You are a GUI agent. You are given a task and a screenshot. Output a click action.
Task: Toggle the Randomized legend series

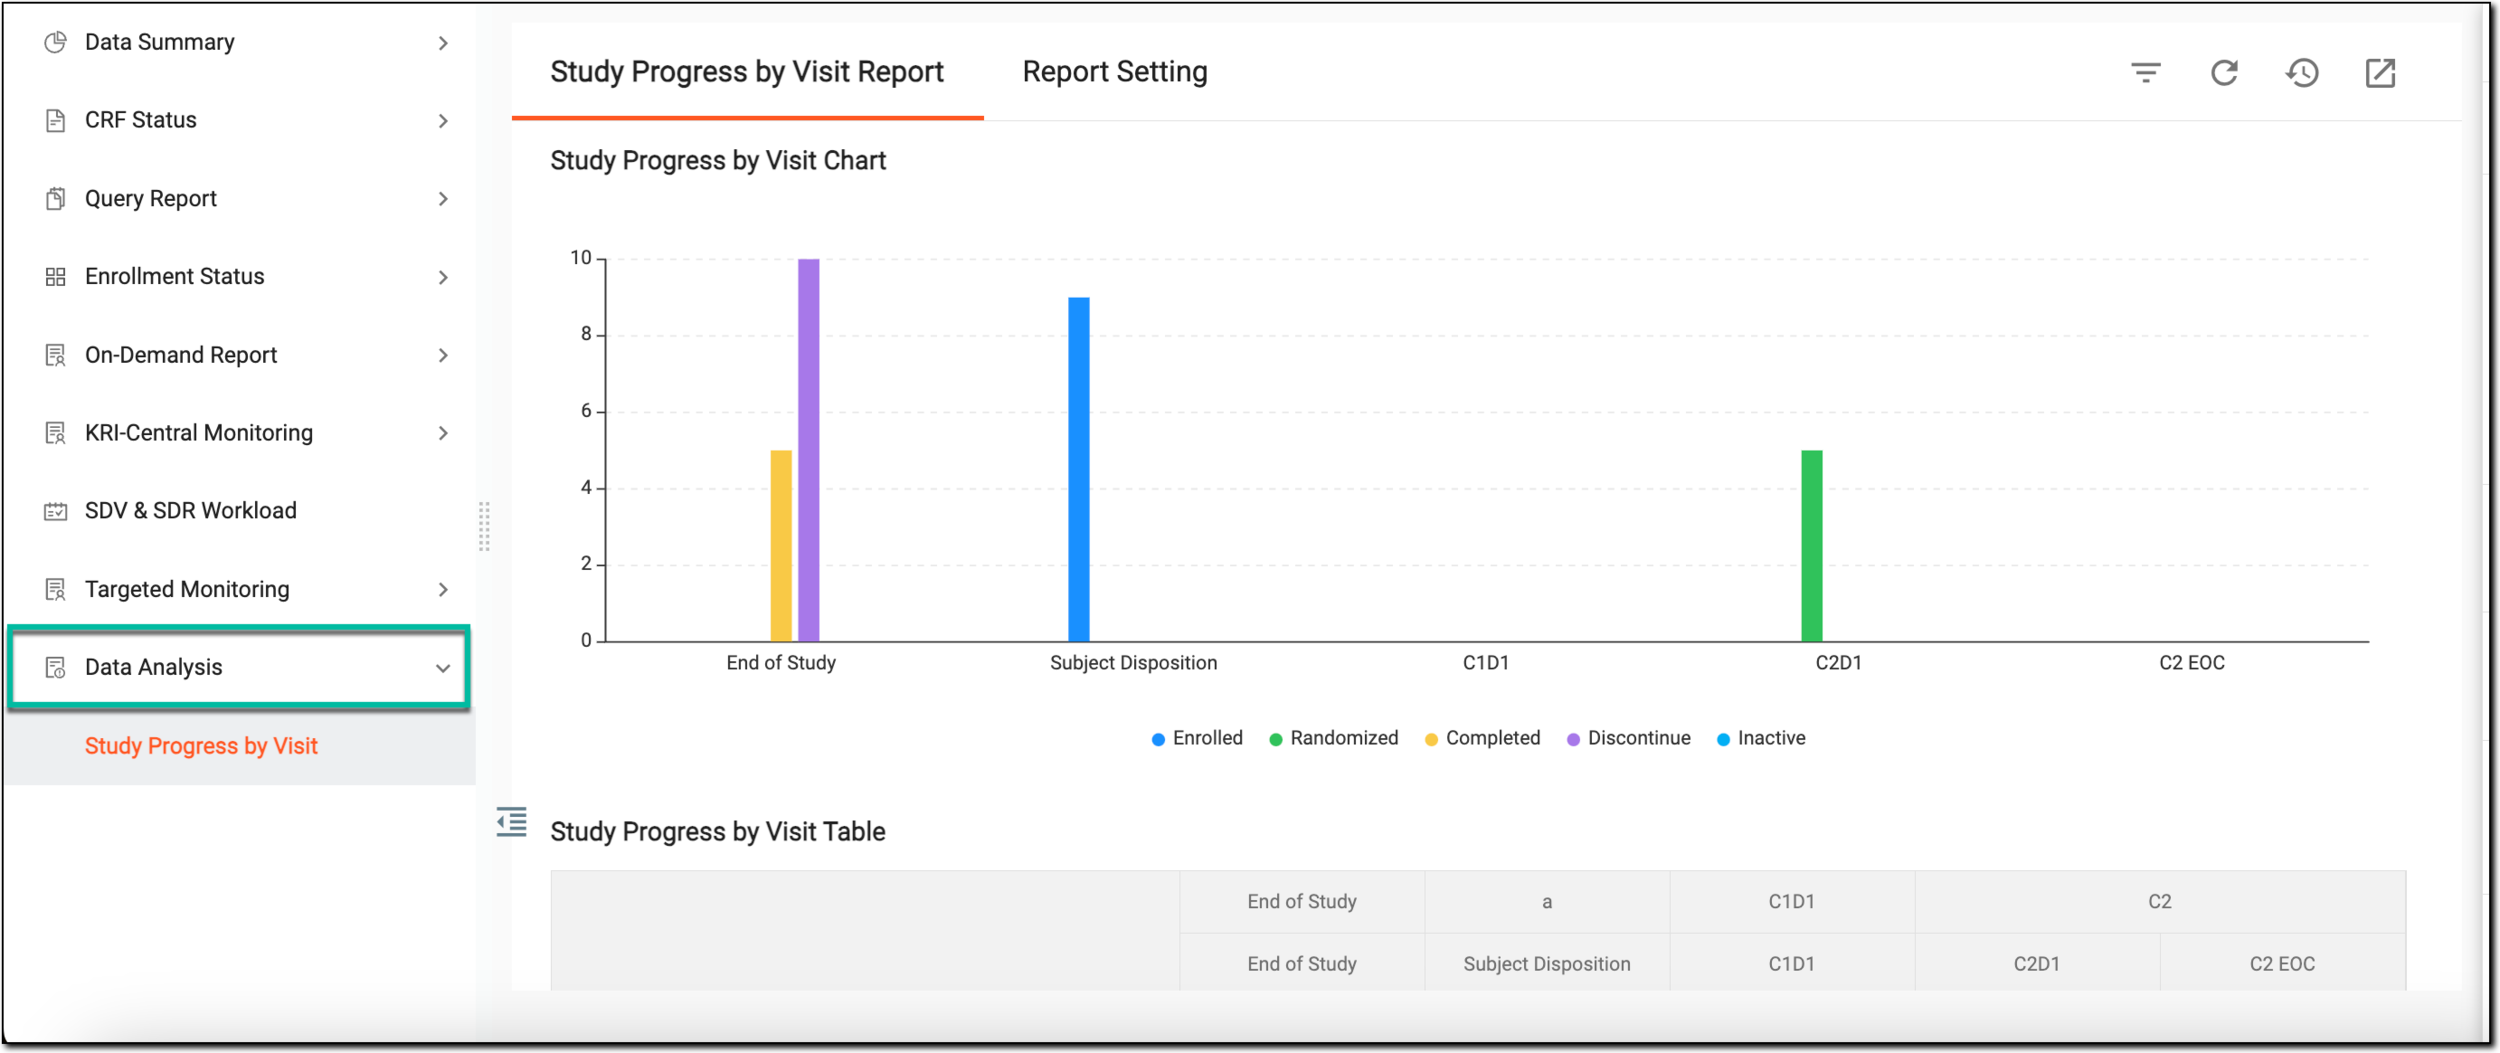tap(1333, 738)
